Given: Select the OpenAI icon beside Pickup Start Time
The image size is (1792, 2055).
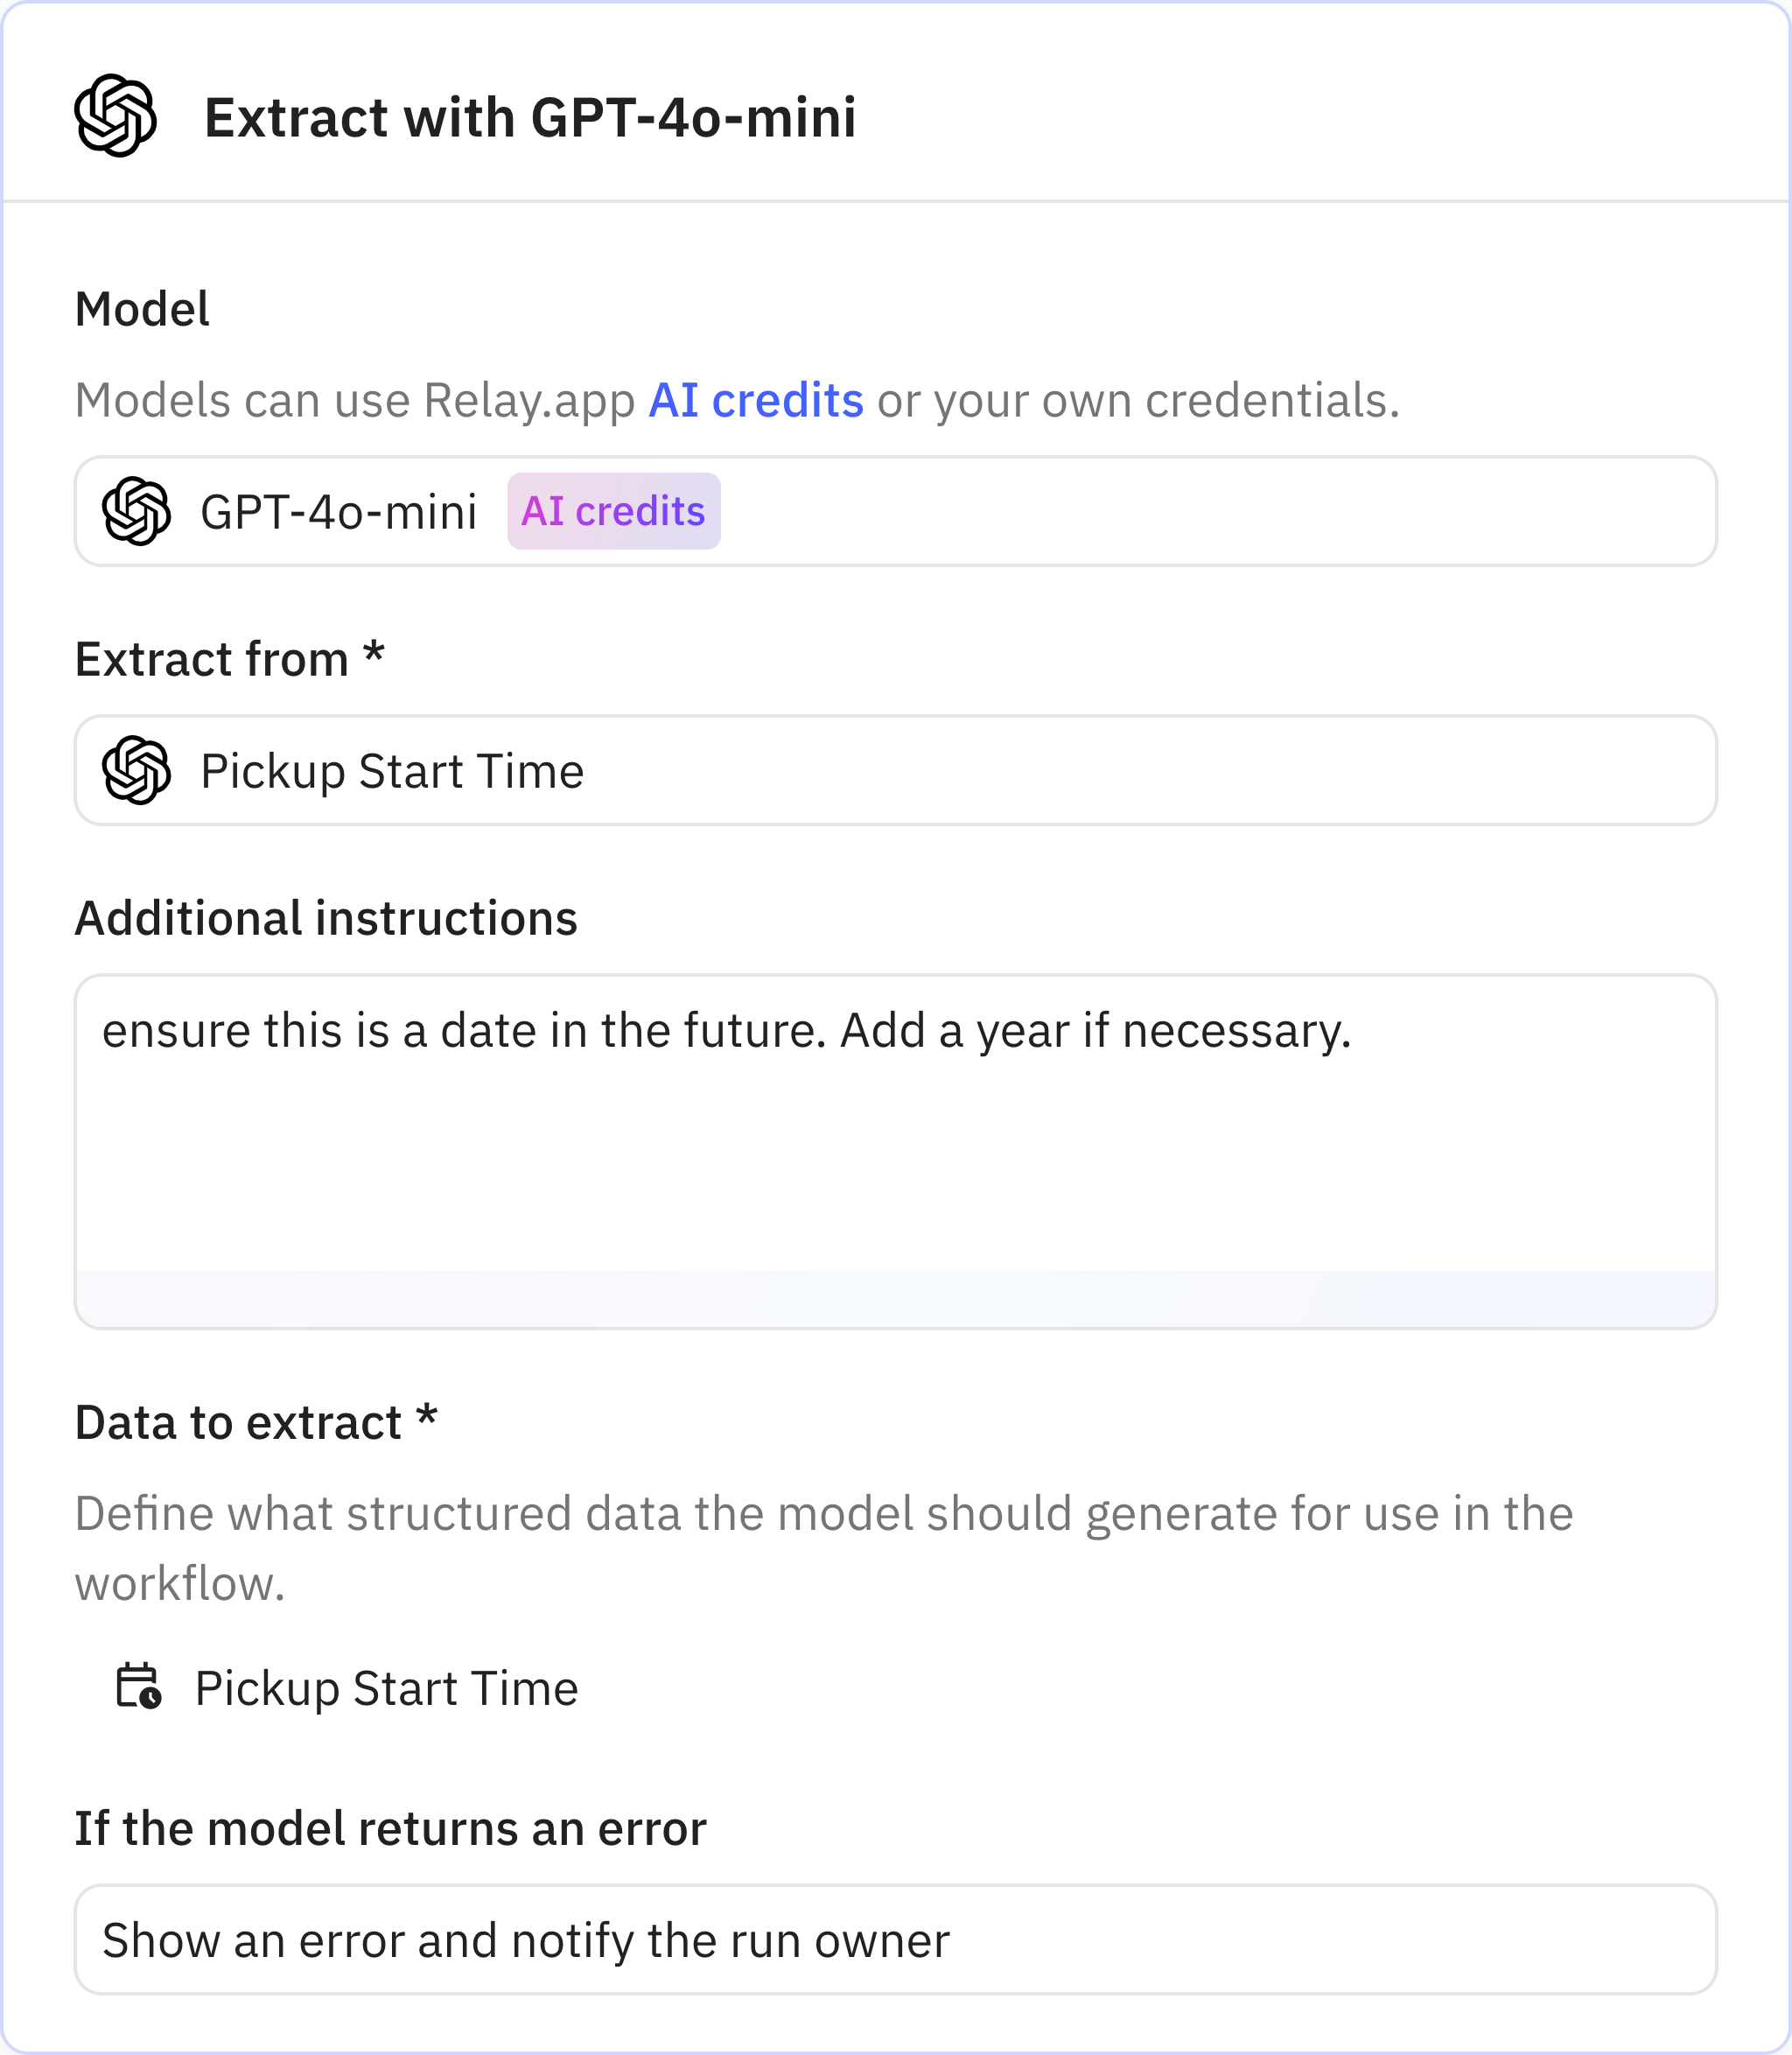Looking at the screenshot, I should pyautogui.click(x=141, y=771).
